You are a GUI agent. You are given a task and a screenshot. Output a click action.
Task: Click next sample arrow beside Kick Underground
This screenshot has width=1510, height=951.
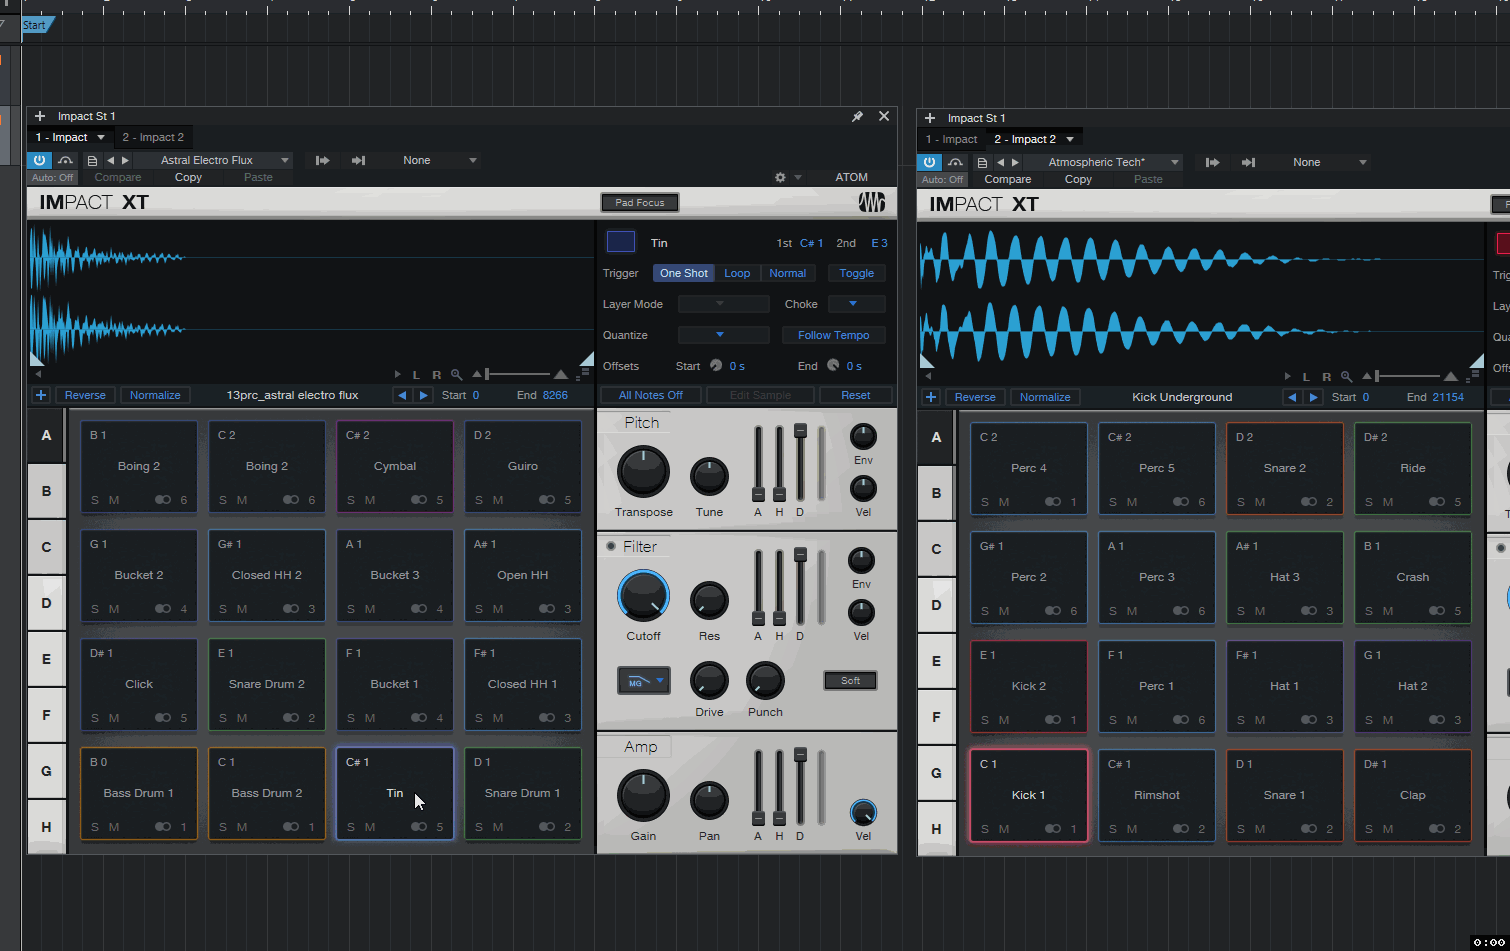pos(1313,397)
